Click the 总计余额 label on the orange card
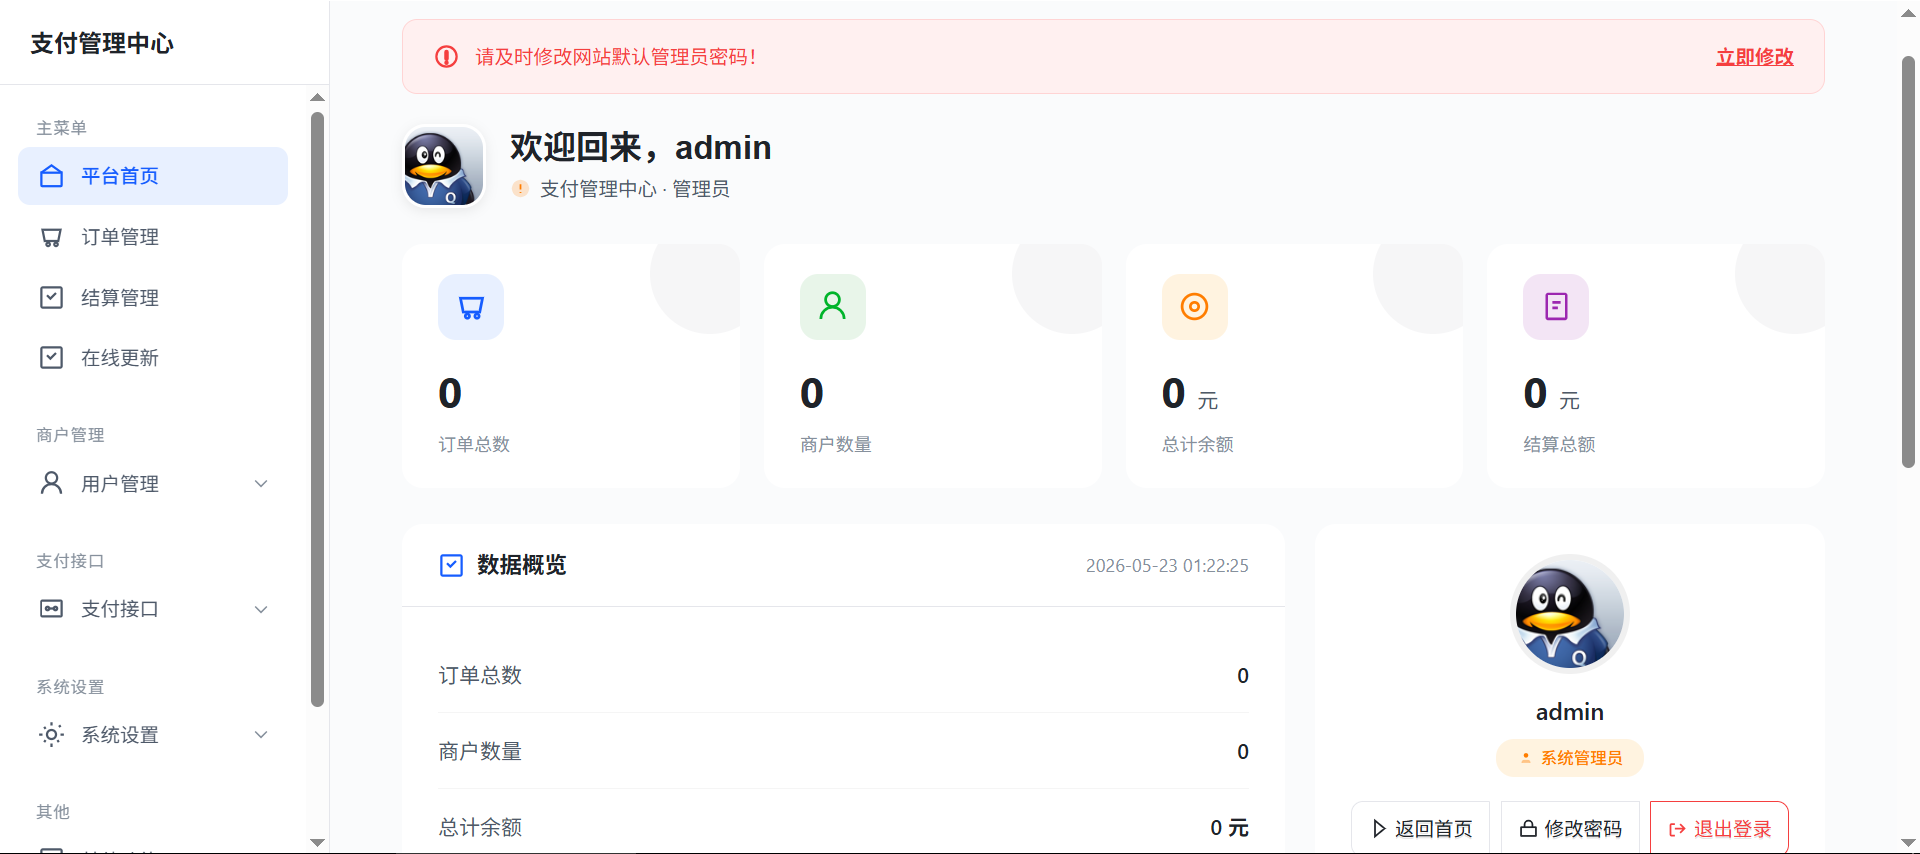Viewport: 1920px width, 854px height. coord(1197,444)
